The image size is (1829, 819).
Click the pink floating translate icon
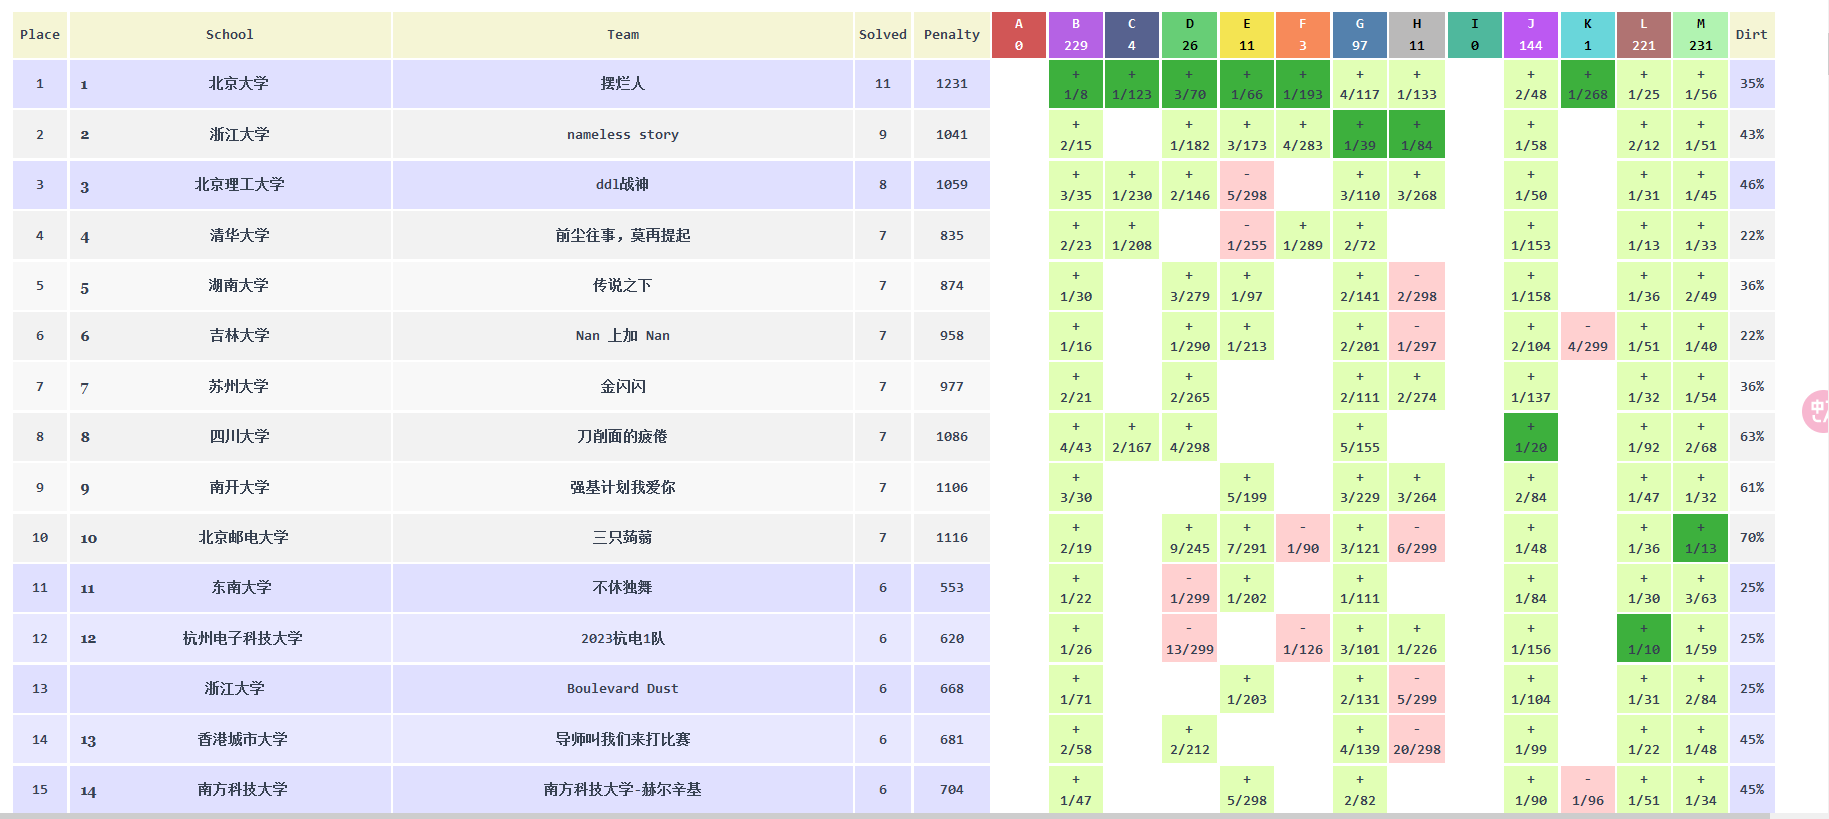click(x=1816, y=411)
